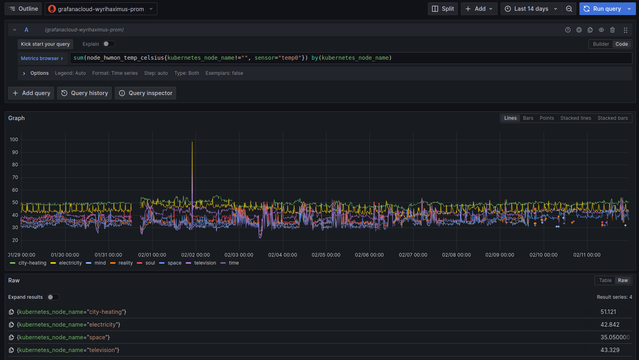Screen dimensions: 639x360
Task: Toggle the soul legend series
Action: [150, 263]
